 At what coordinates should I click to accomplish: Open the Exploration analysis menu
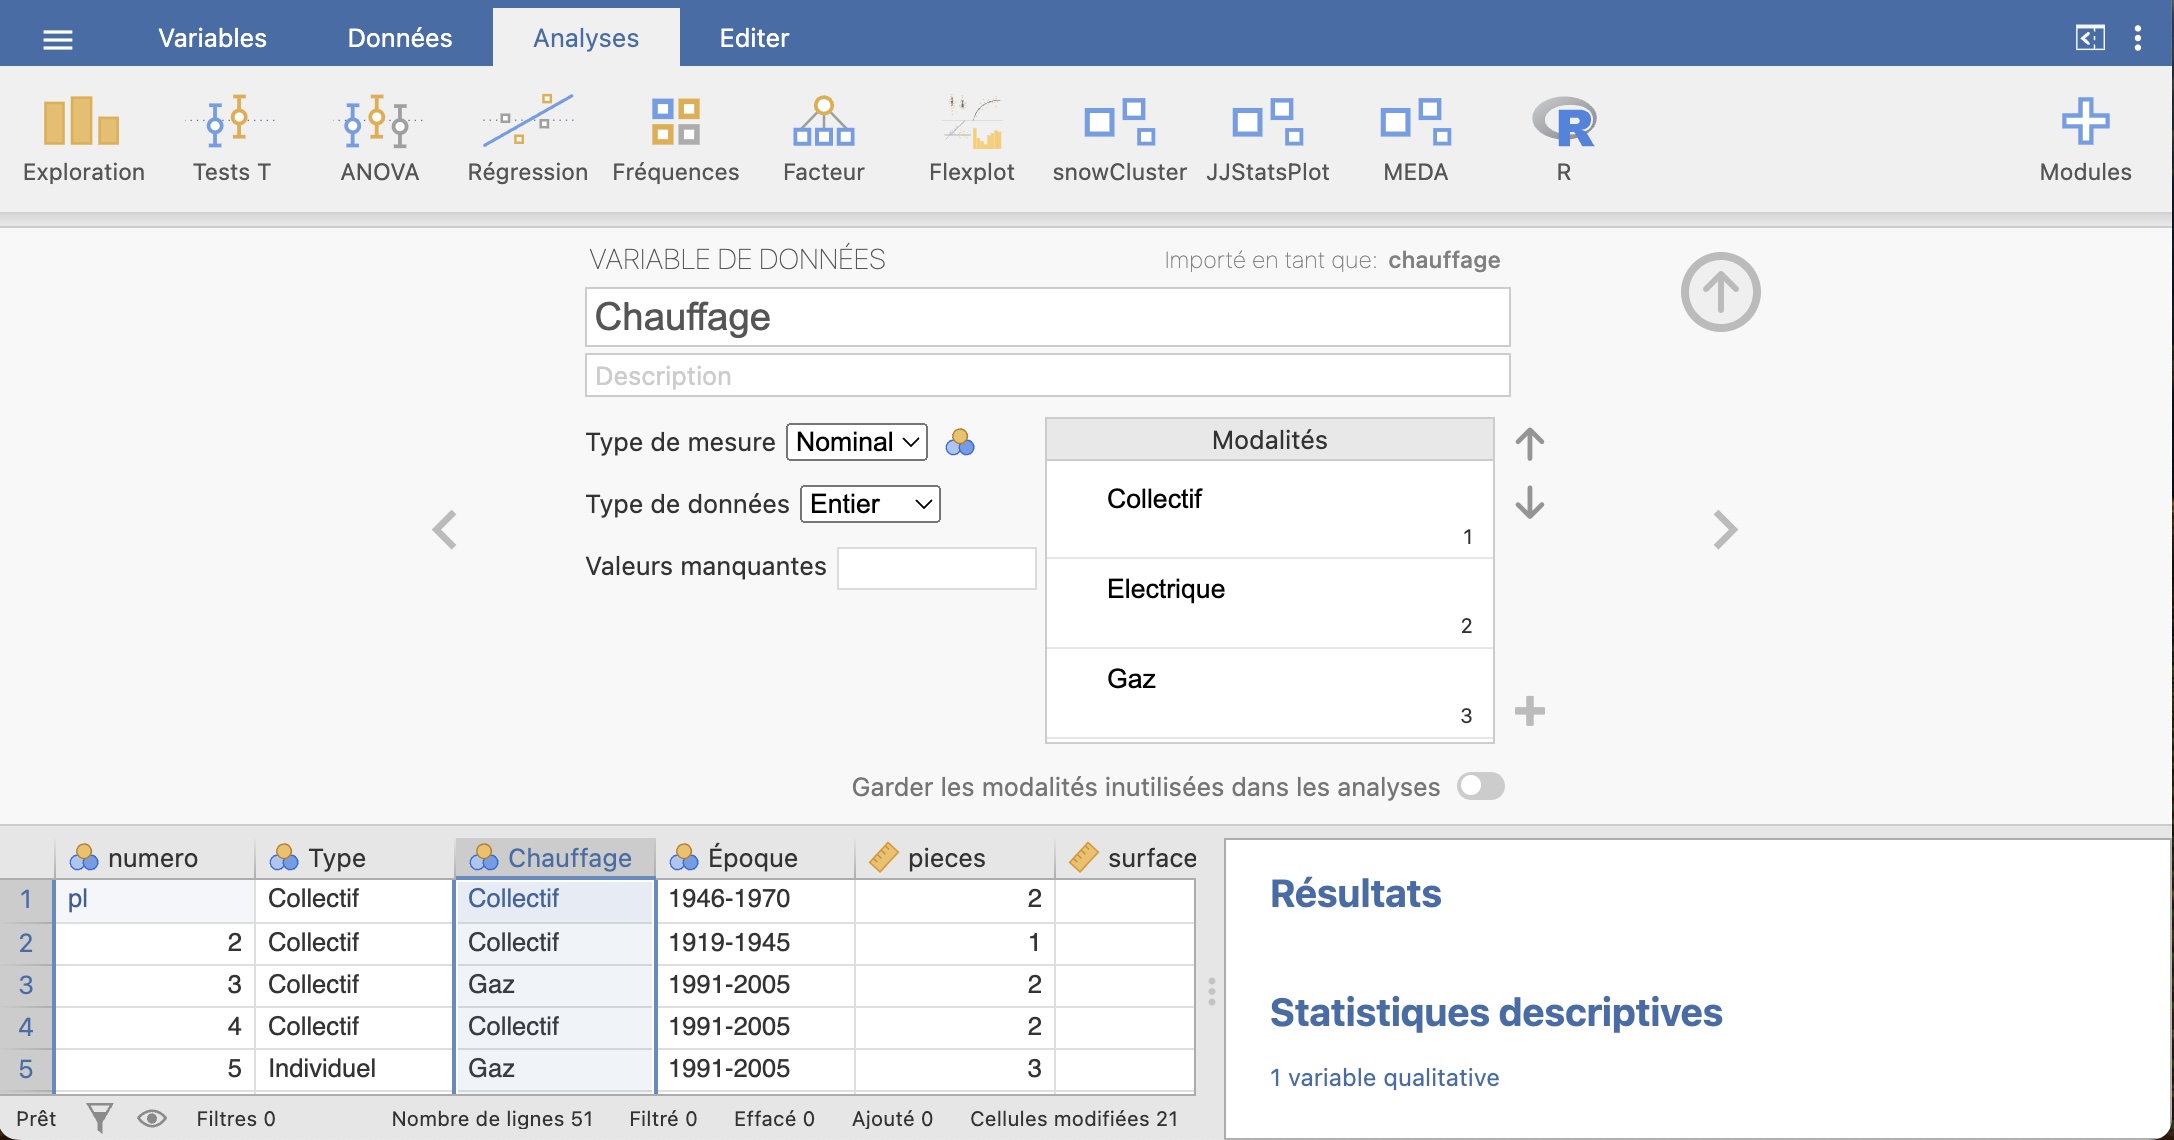tap(83, 138)
